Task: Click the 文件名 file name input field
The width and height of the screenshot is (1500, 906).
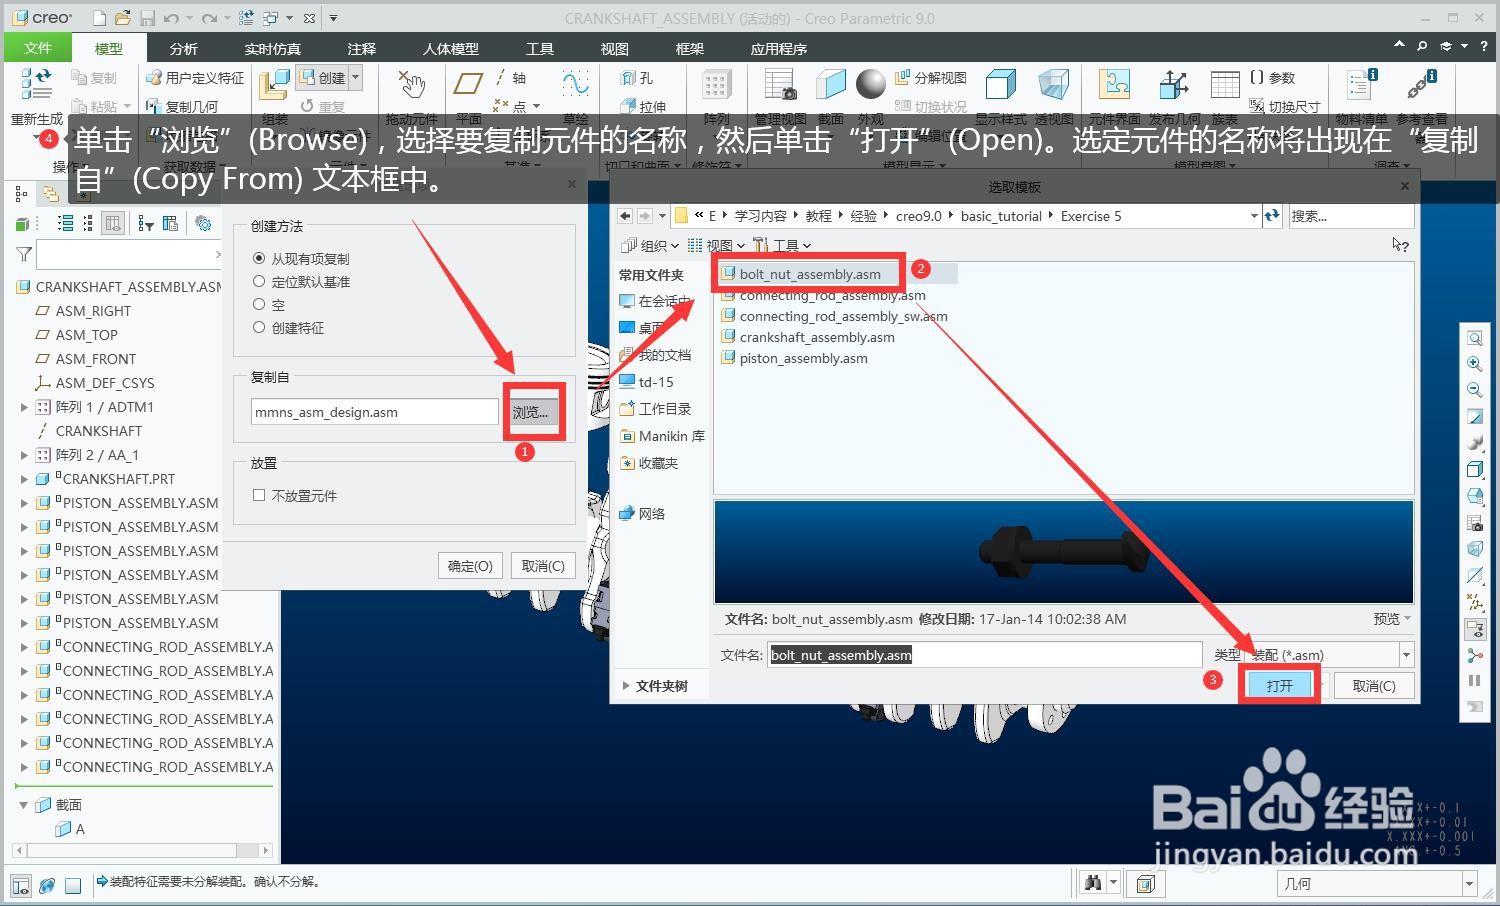Action: pyautogui.click(x=985, y=655)
